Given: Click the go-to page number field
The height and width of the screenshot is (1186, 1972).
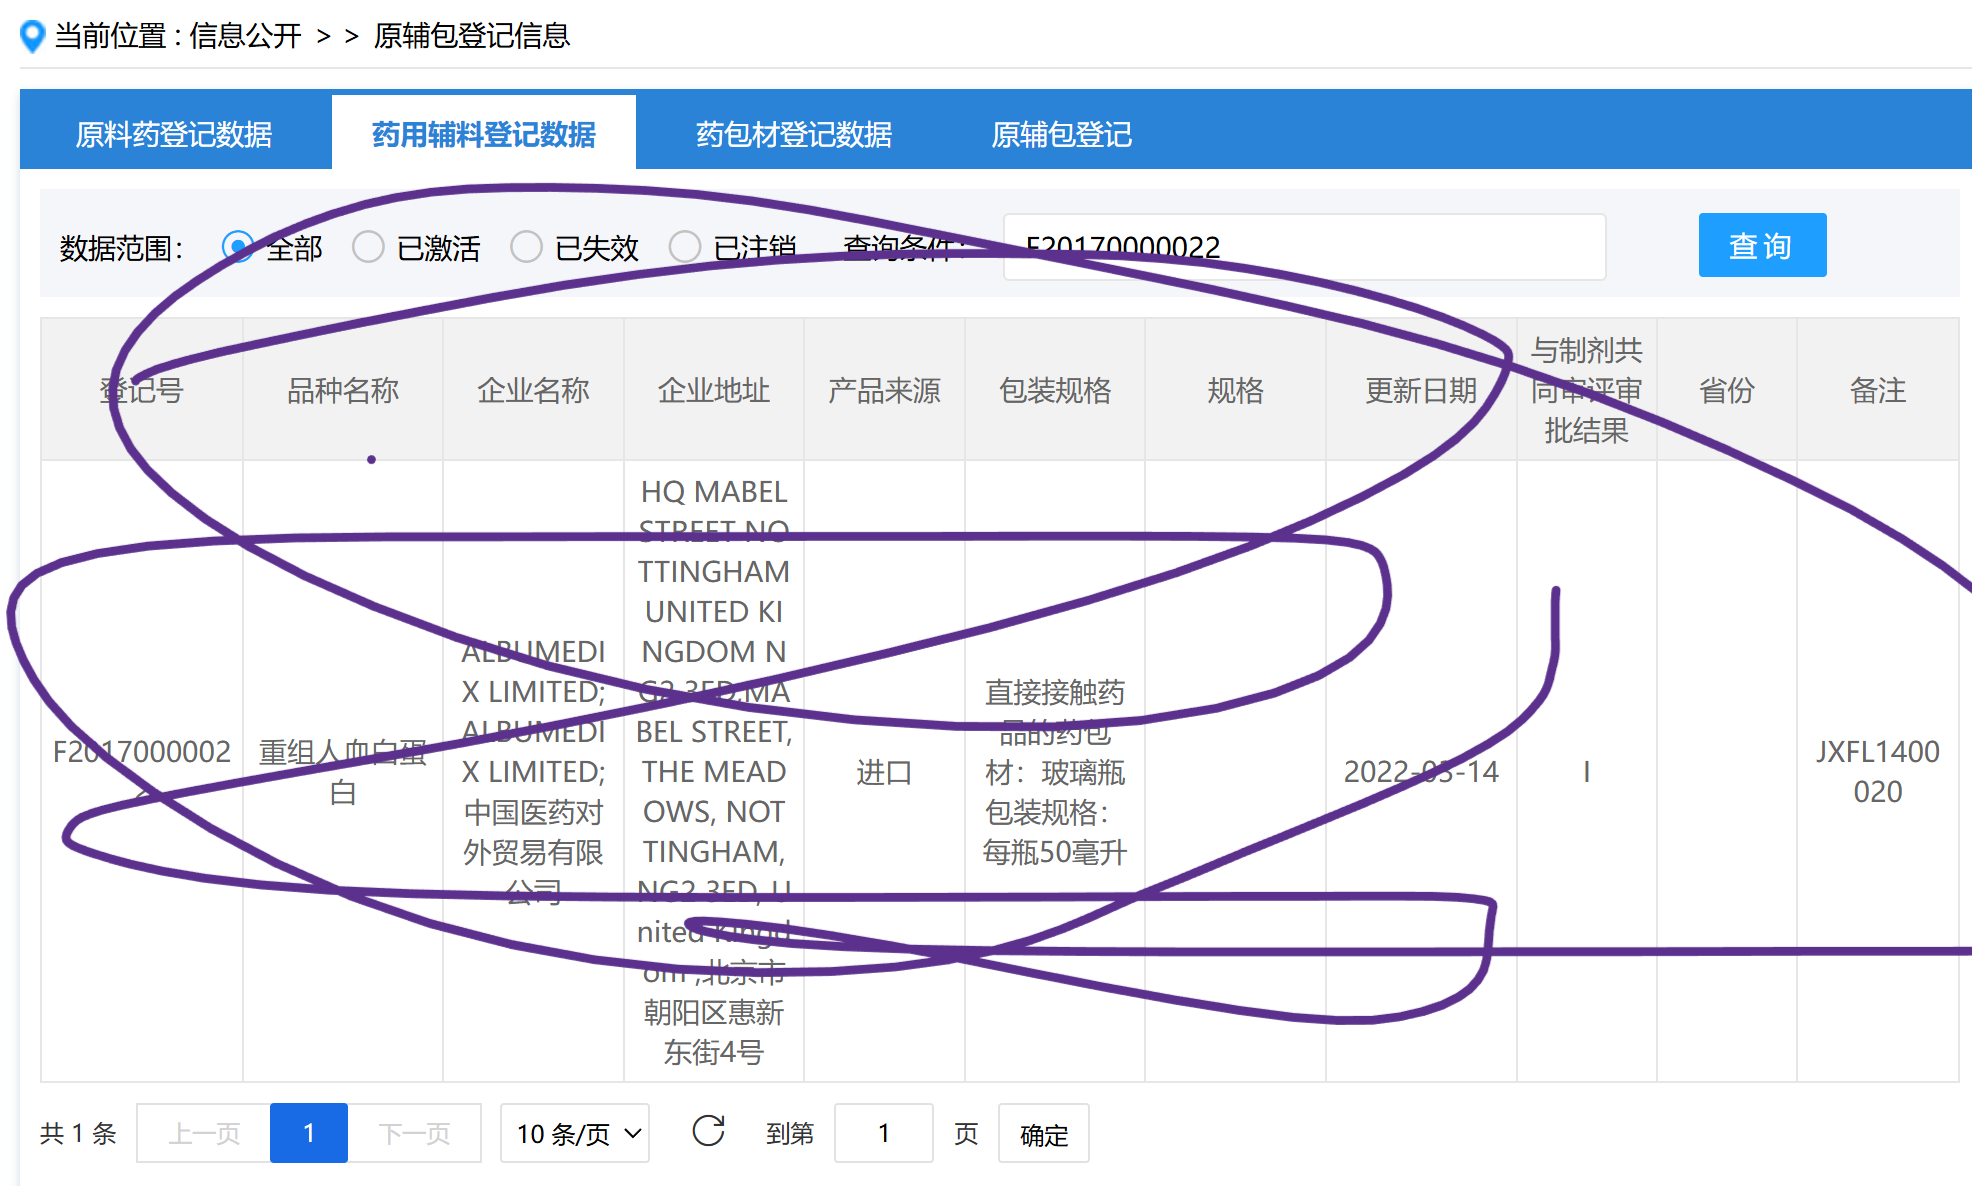Looking at the screenshot, I should click(x=883, y=1133).
